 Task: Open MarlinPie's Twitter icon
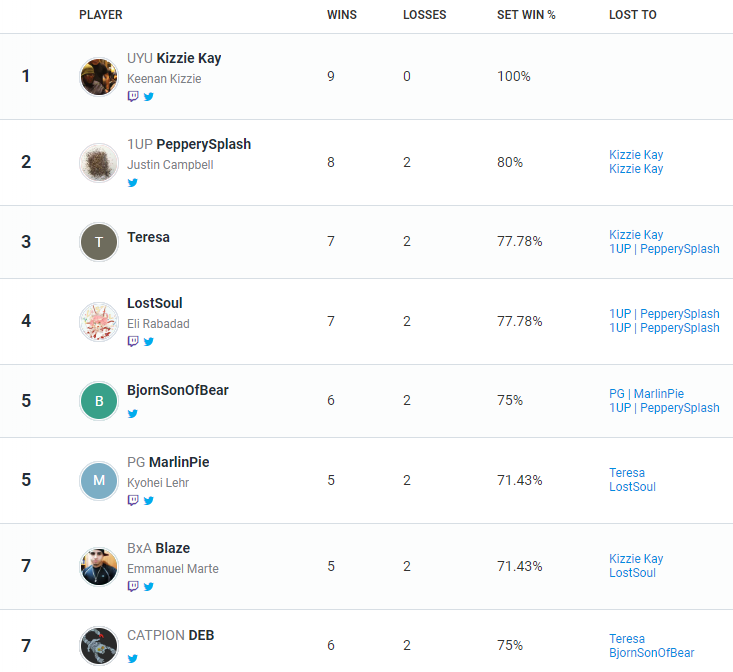[149, 500]
